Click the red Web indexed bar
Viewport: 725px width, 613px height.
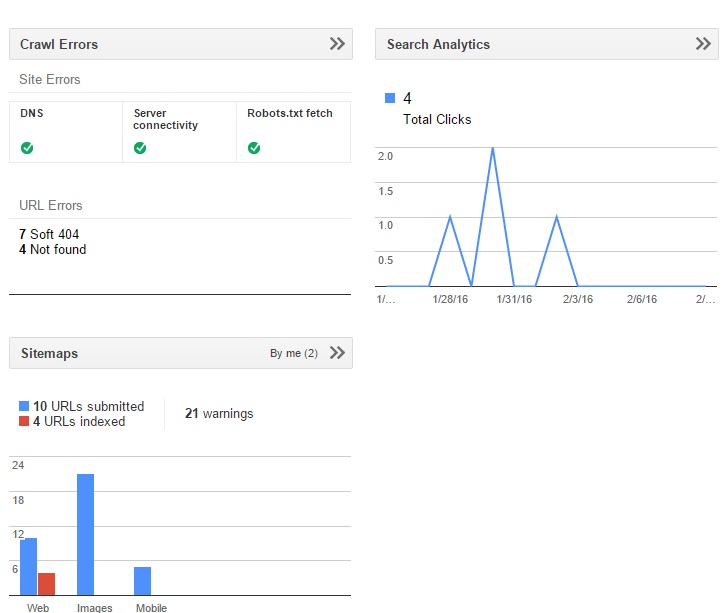pyautogui.click(x=46, y=584)
